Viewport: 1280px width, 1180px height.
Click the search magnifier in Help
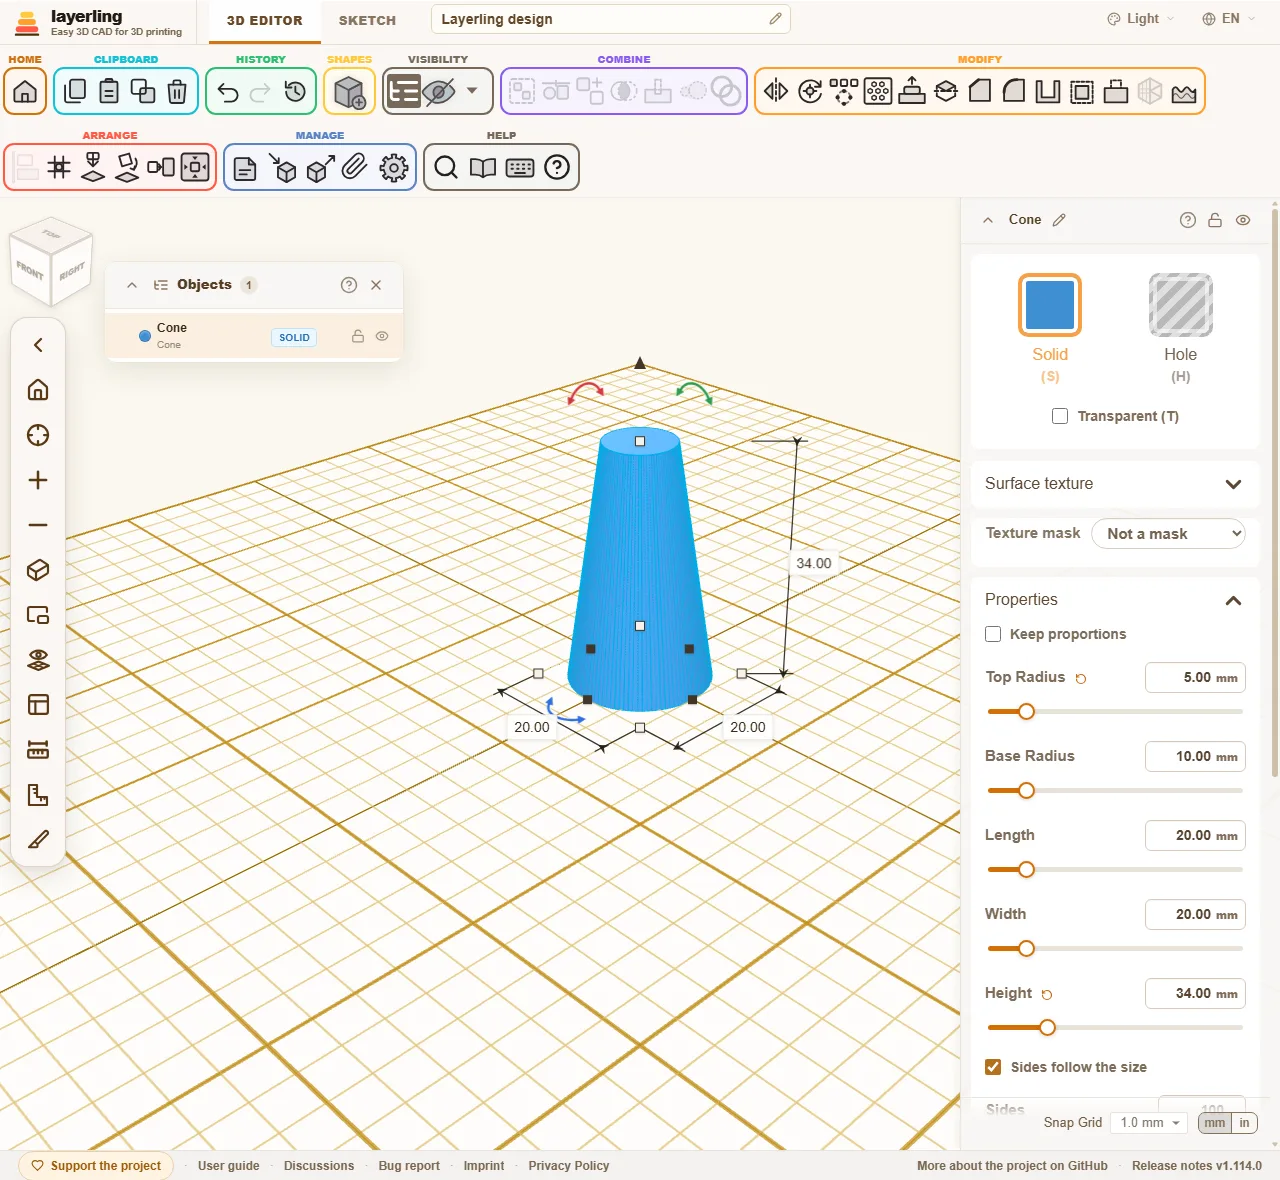click(x=446, y=168)
